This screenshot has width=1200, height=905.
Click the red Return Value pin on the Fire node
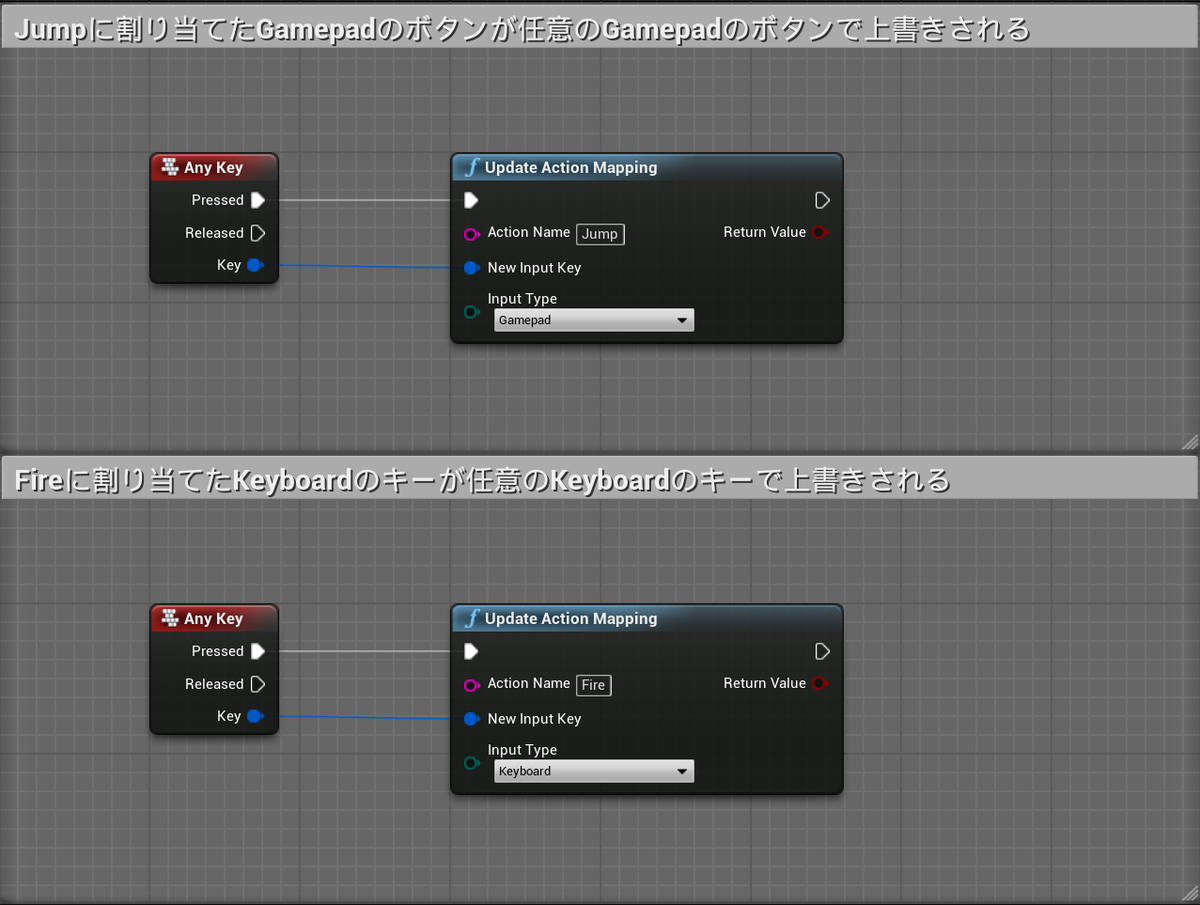coord(820,684)
